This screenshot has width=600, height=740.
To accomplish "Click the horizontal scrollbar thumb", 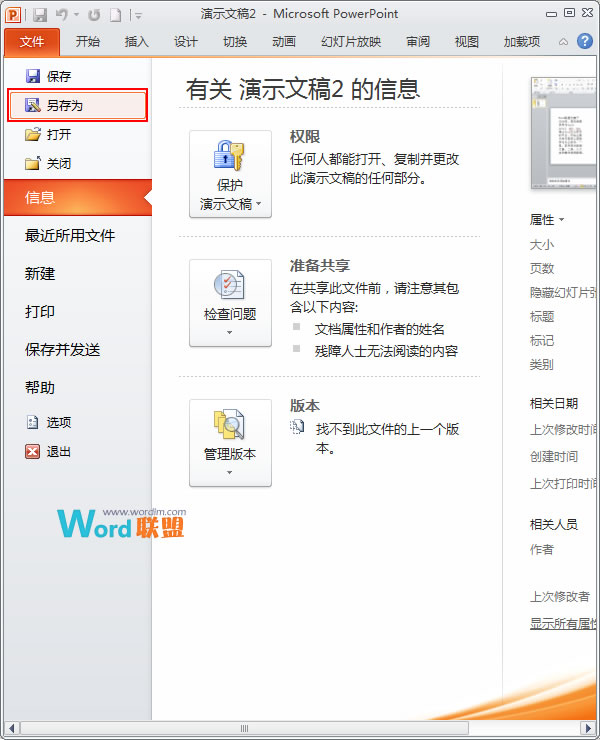I will coord(245,728).
